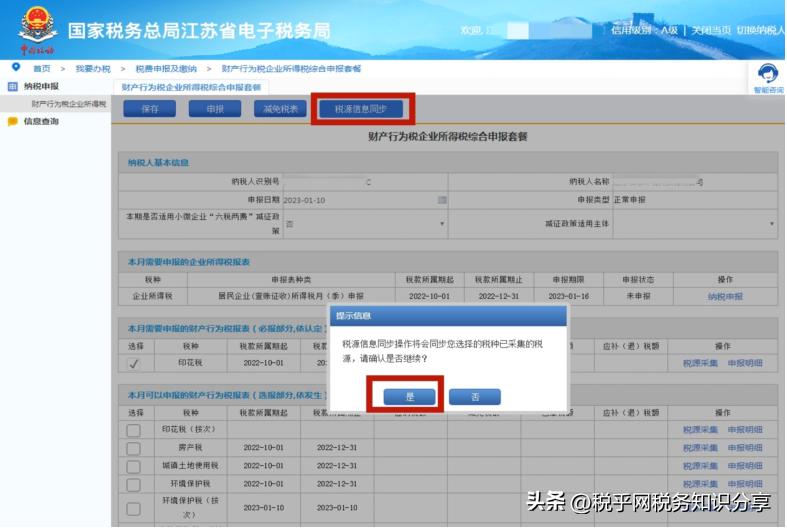
Task: Click the 居民企业（查账征收）所得税月（季）申报 cell
Action: 291,296
